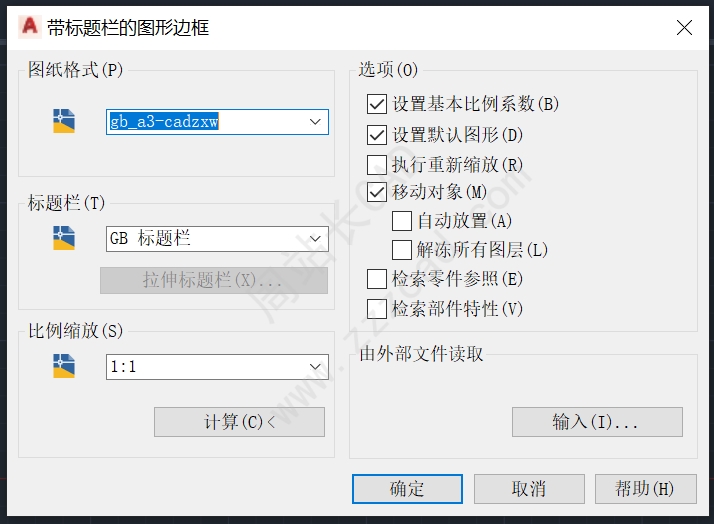This screenshot has width=714, height=524.
Task: Open help via 帮助(H) button
Action: (x=645, y=488)
